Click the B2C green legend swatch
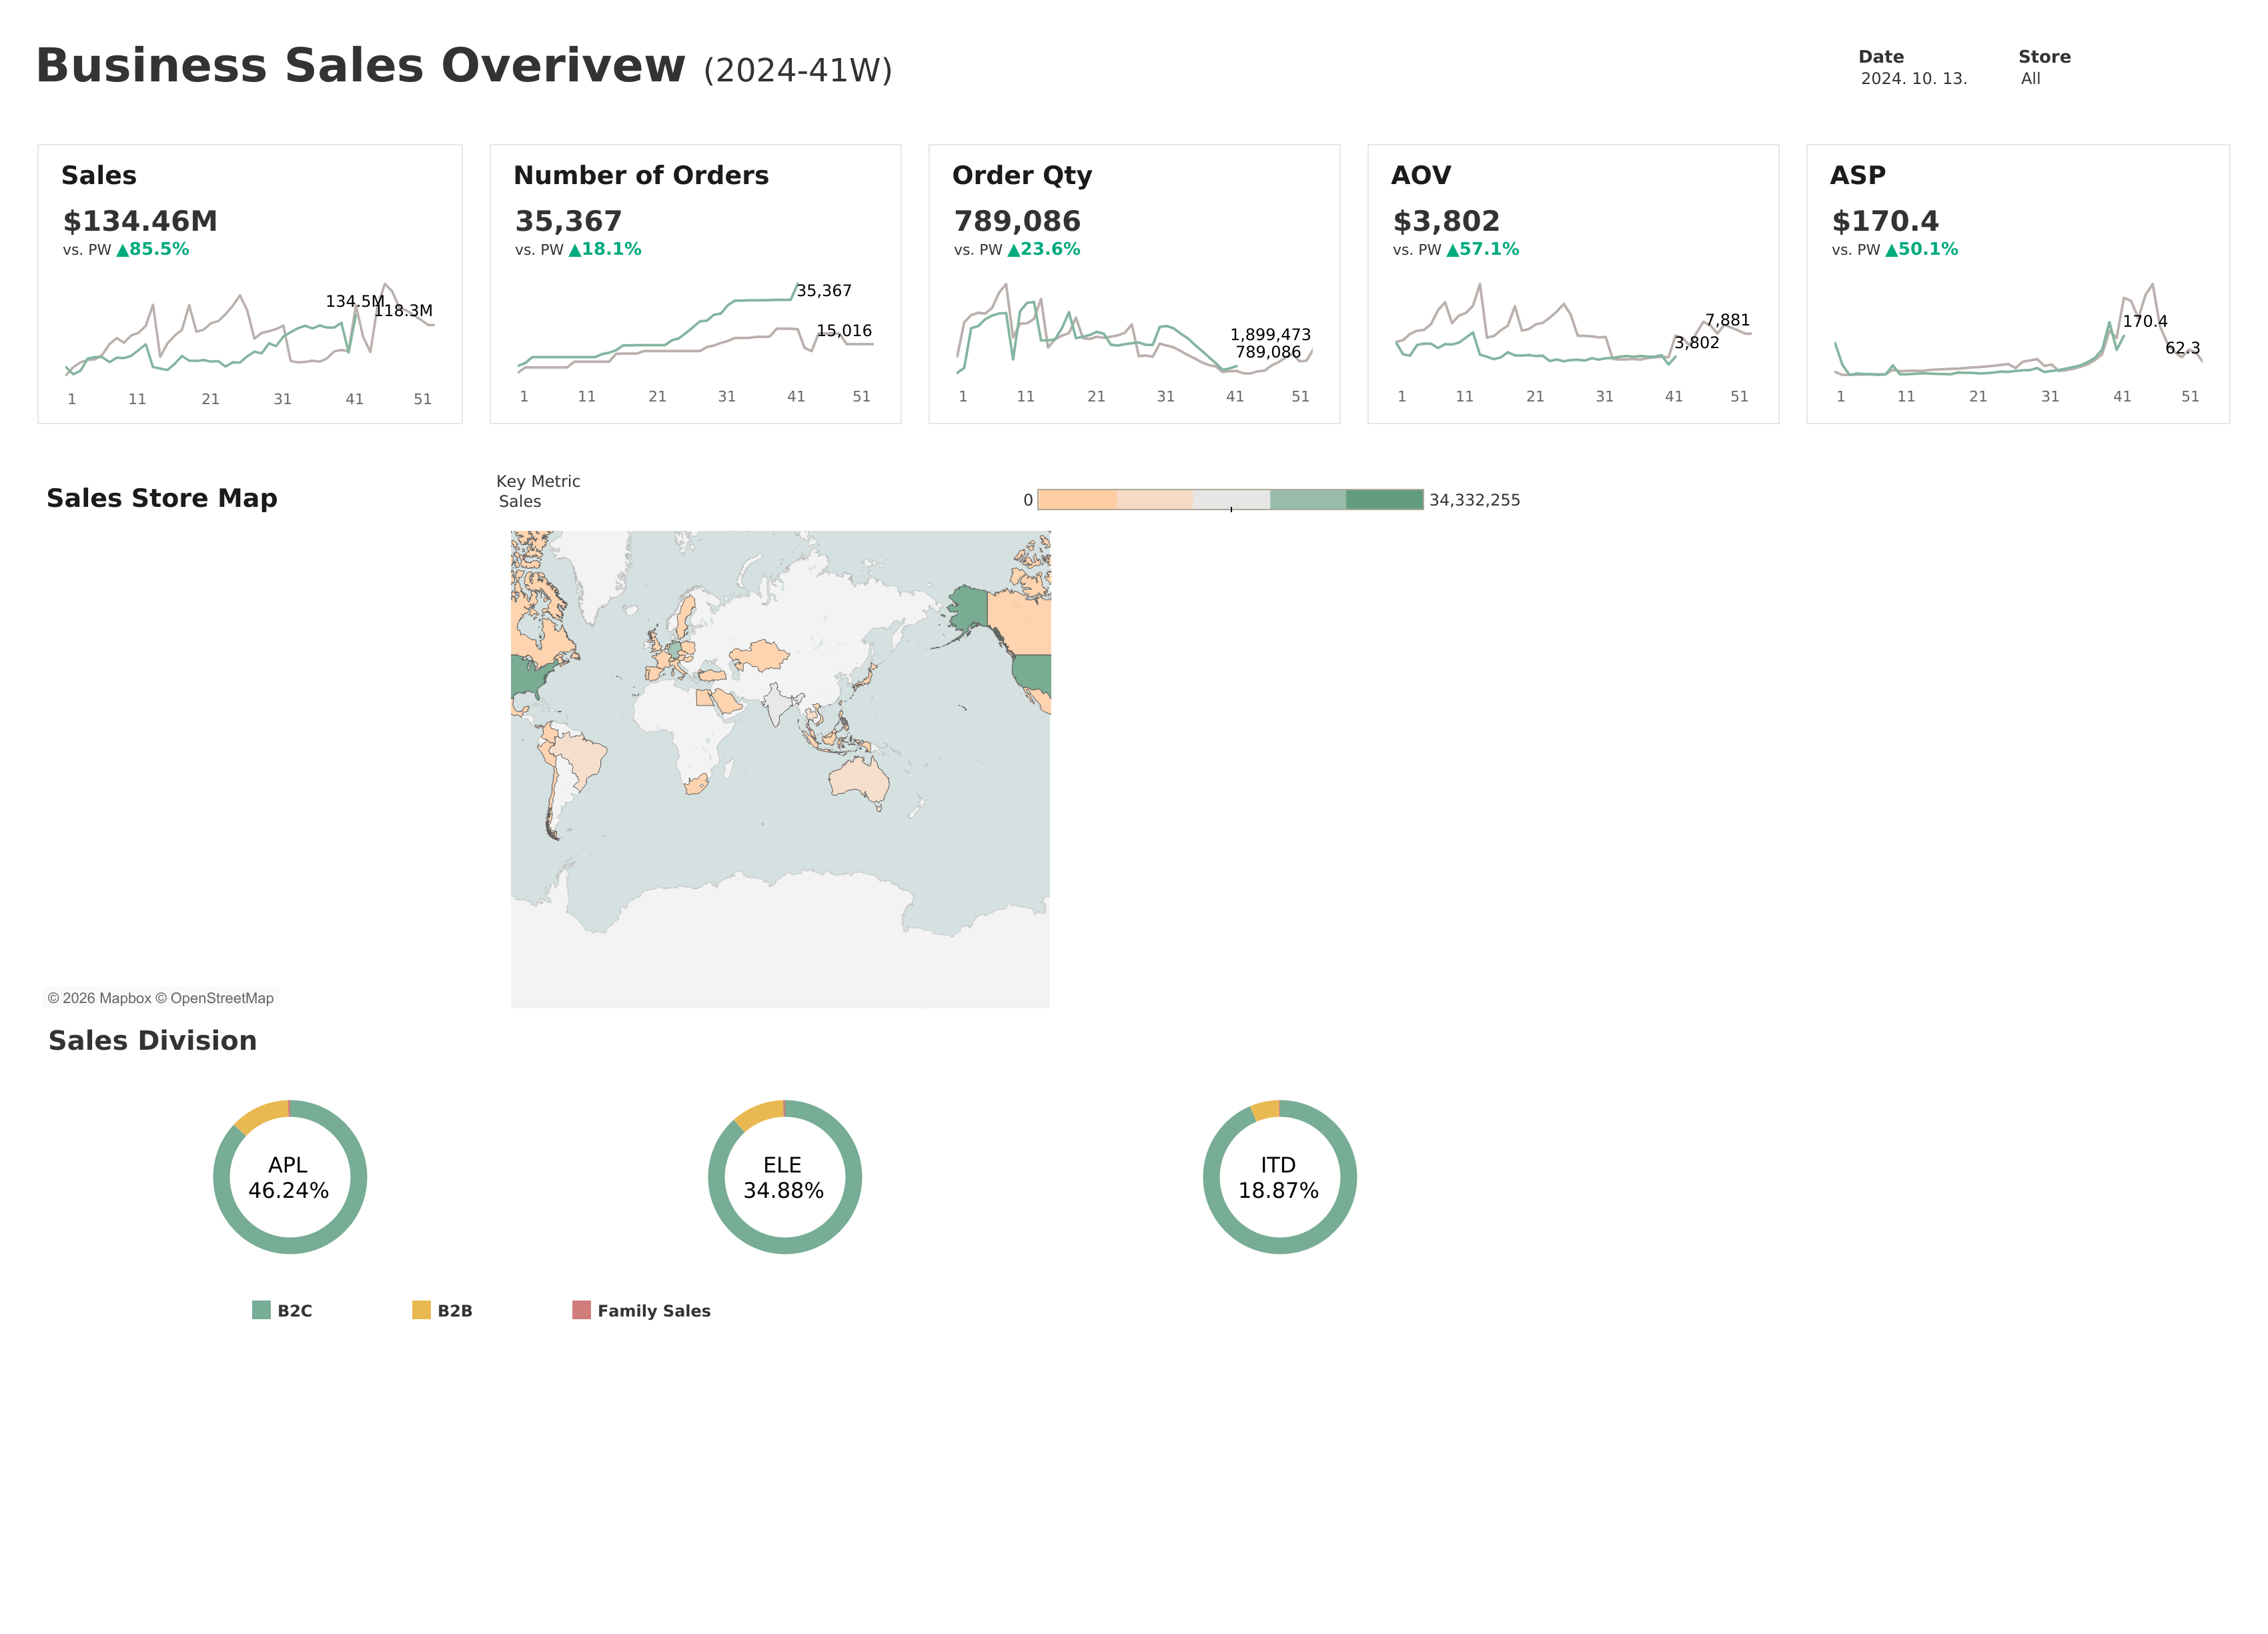 click(x=261, y=1310)
